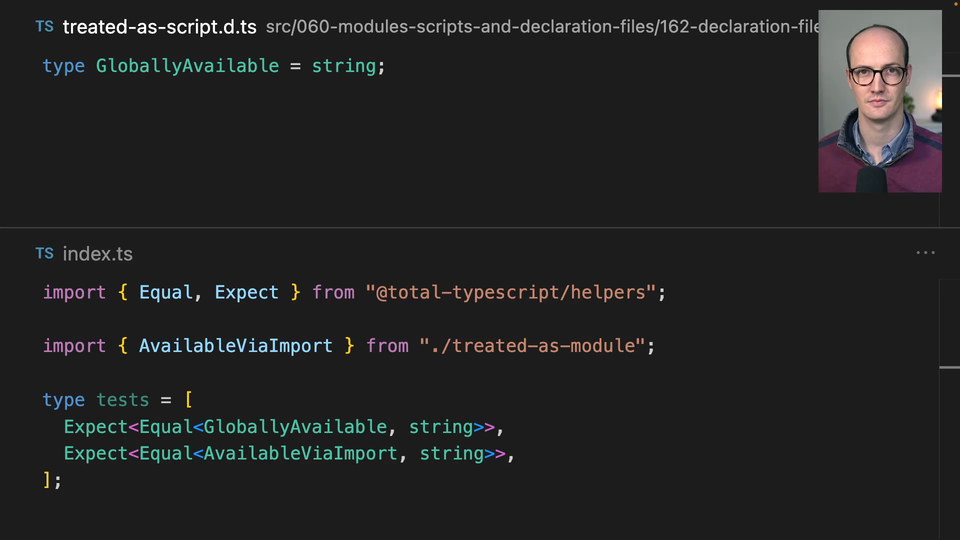960x540 pixels.
Task: Click the src/060-modules breadcrumb file path
Action: [x=540, y=27]
